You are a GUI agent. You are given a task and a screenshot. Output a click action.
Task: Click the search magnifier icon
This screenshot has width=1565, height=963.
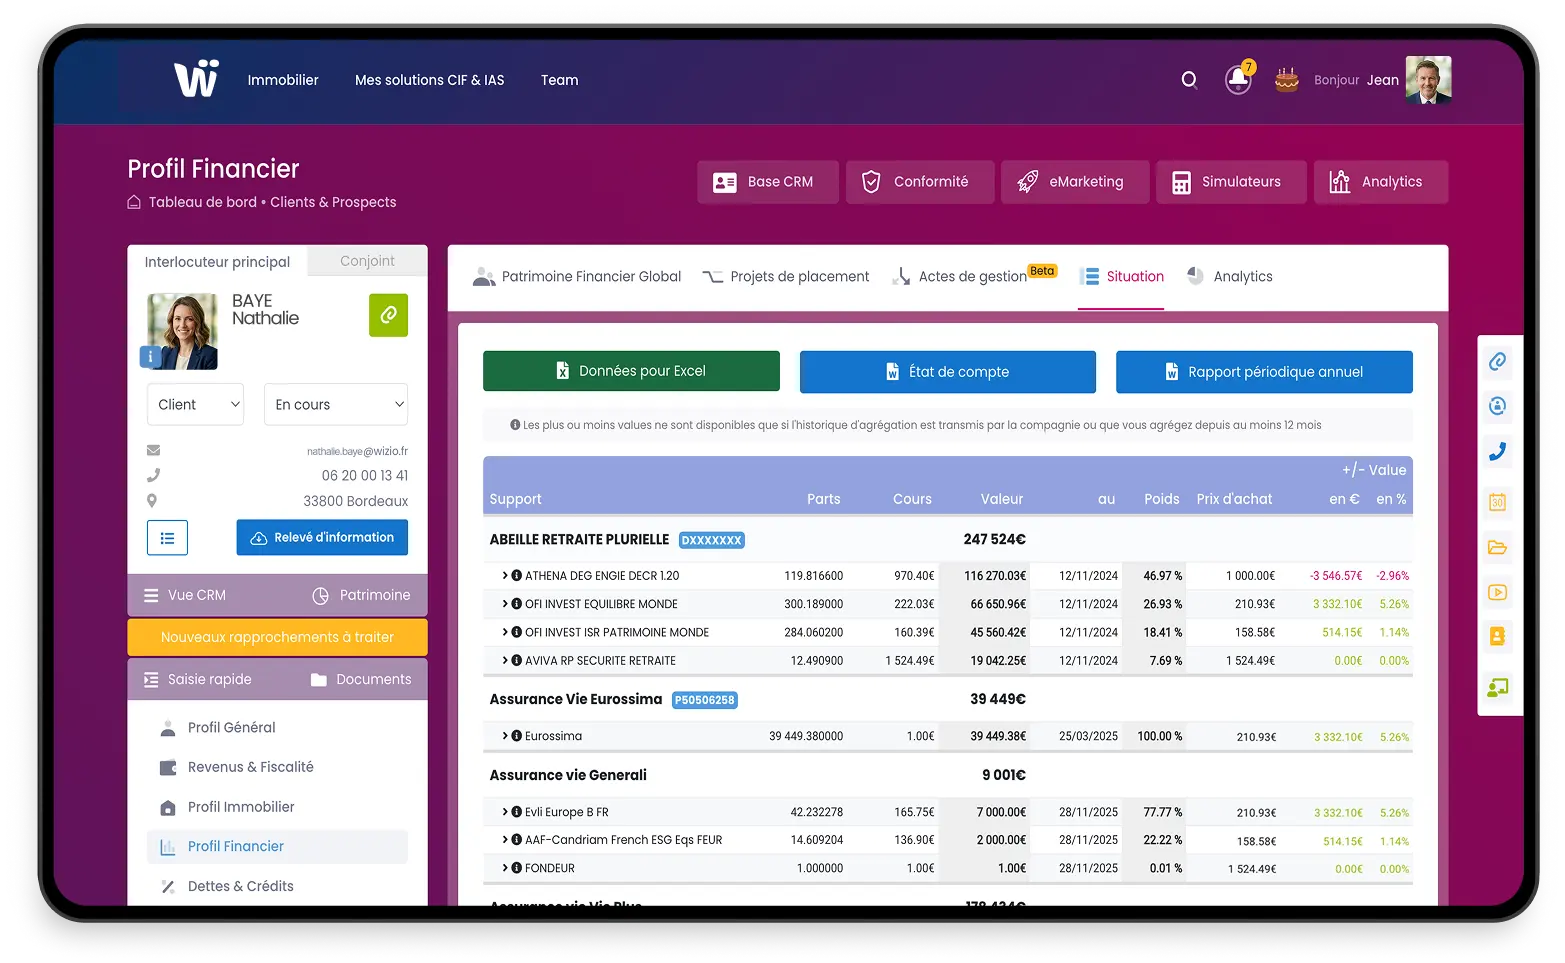(1189, 80)
